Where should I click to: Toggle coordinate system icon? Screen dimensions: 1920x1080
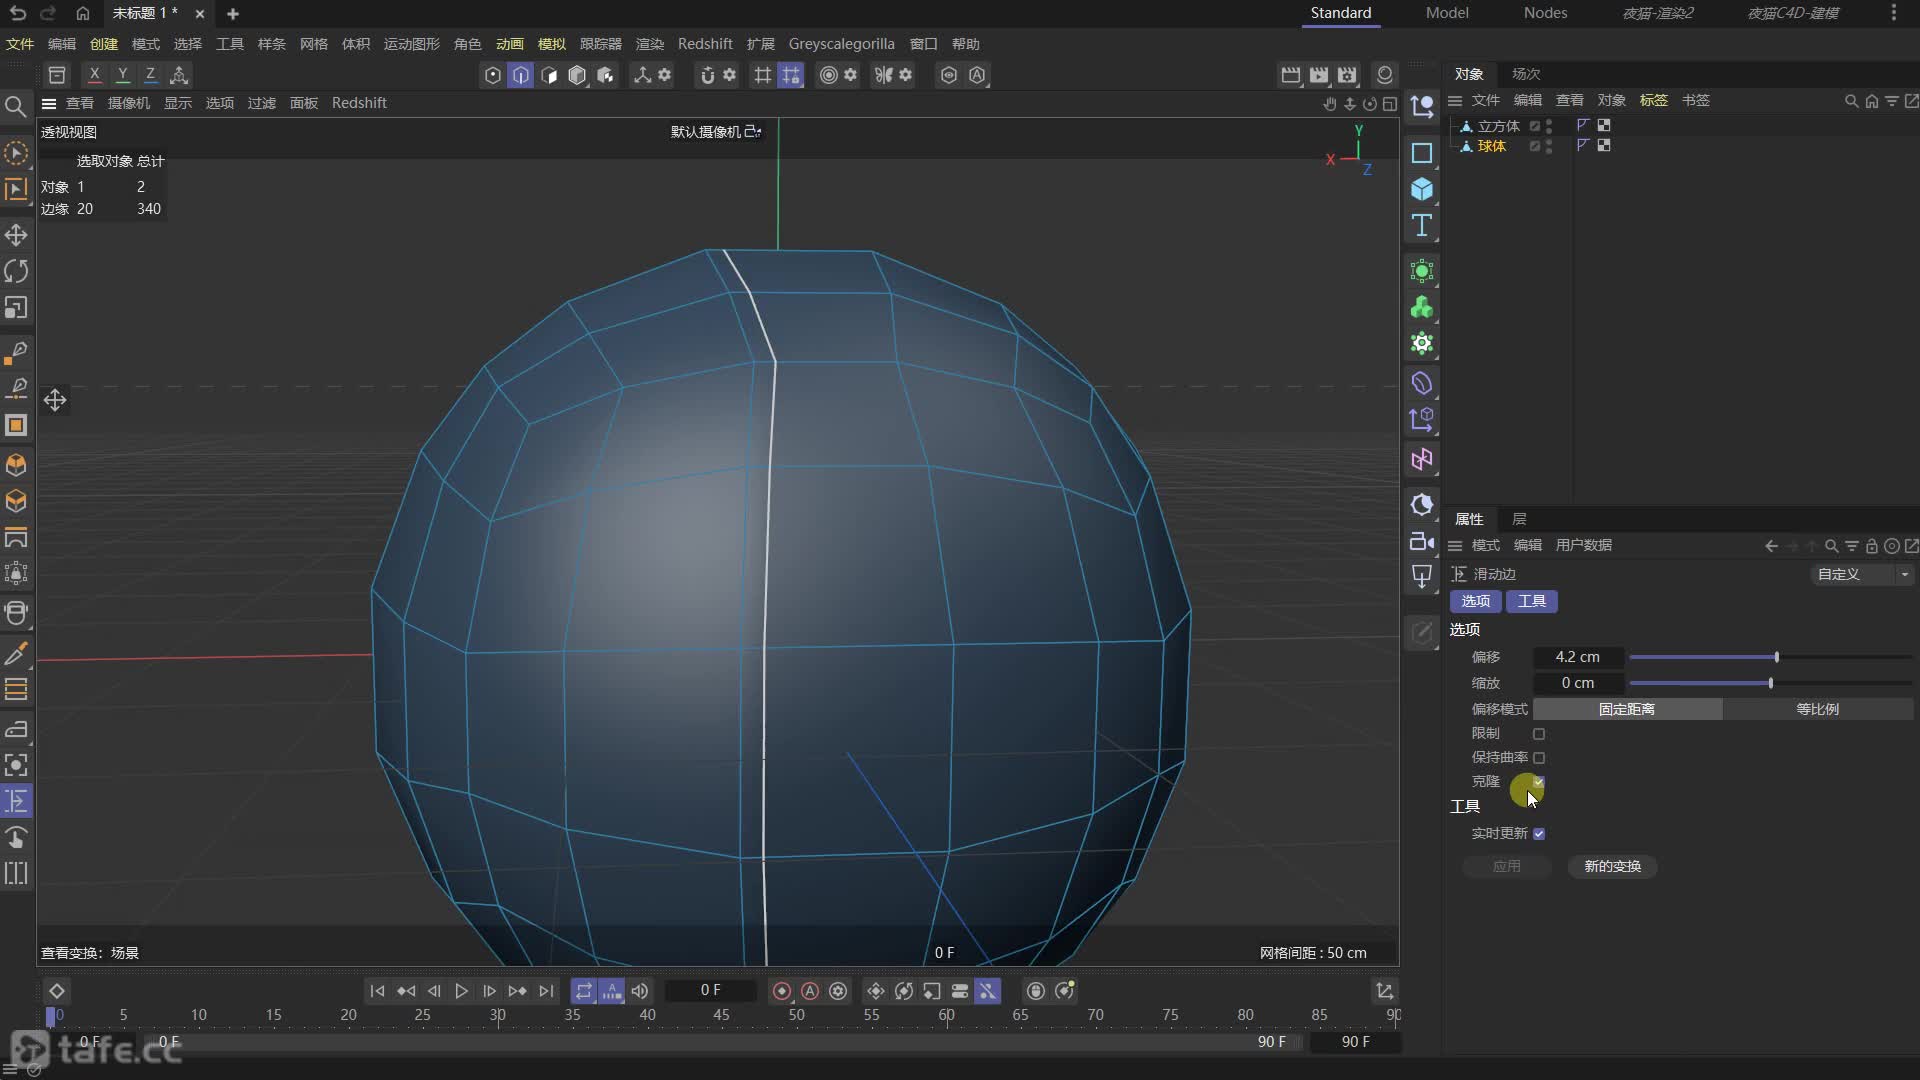tap(179, 75)
